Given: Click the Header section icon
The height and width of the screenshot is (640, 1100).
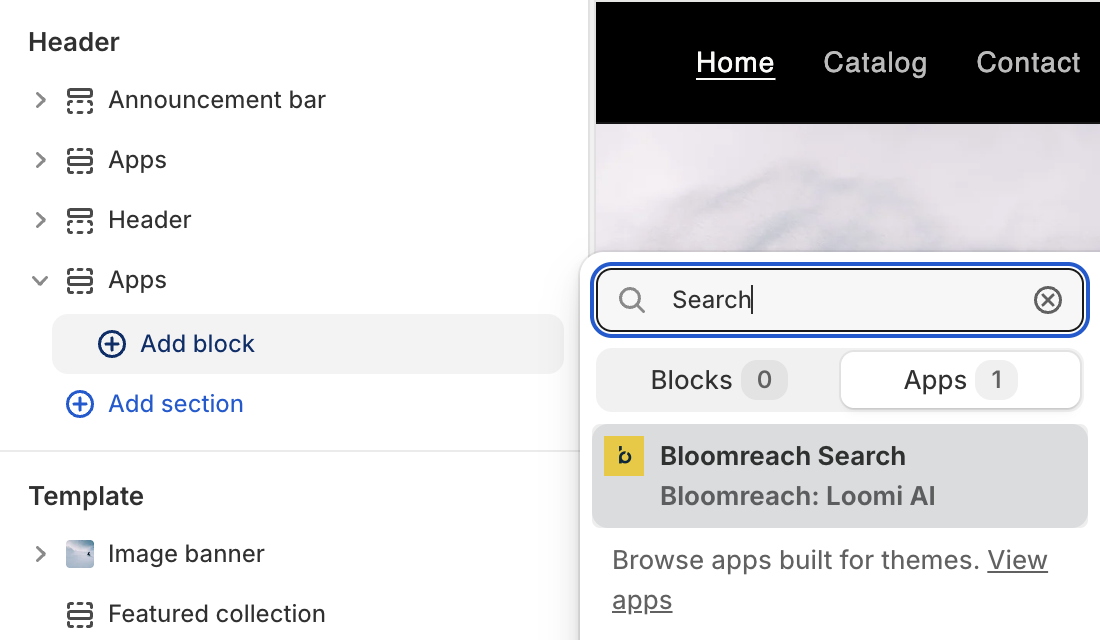Looking at the screenshot, I should [x=80, y=220].
